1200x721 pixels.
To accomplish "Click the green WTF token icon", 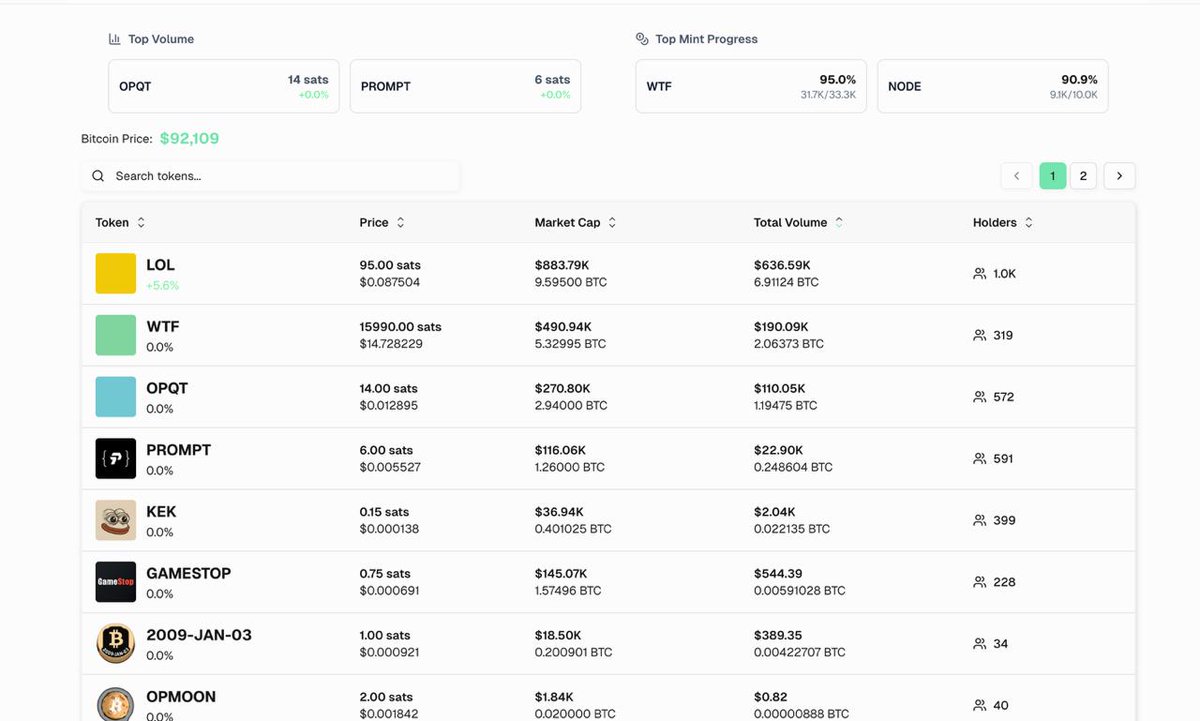I will tap(115, 336).
